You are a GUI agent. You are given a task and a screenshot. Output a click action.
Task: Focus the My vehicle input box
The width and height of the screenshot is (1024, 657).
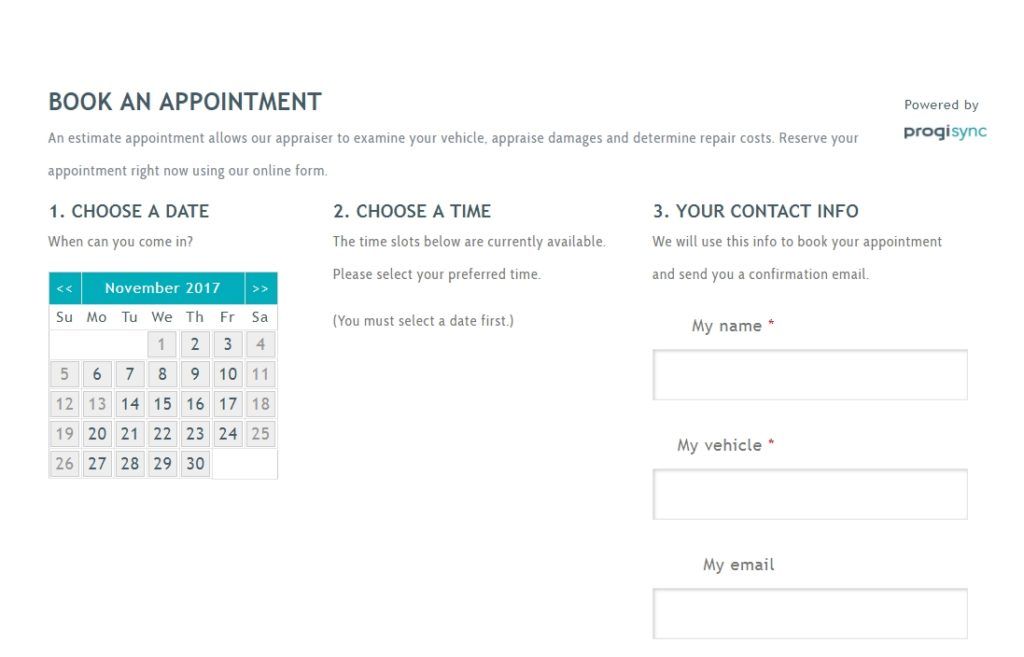810,494
